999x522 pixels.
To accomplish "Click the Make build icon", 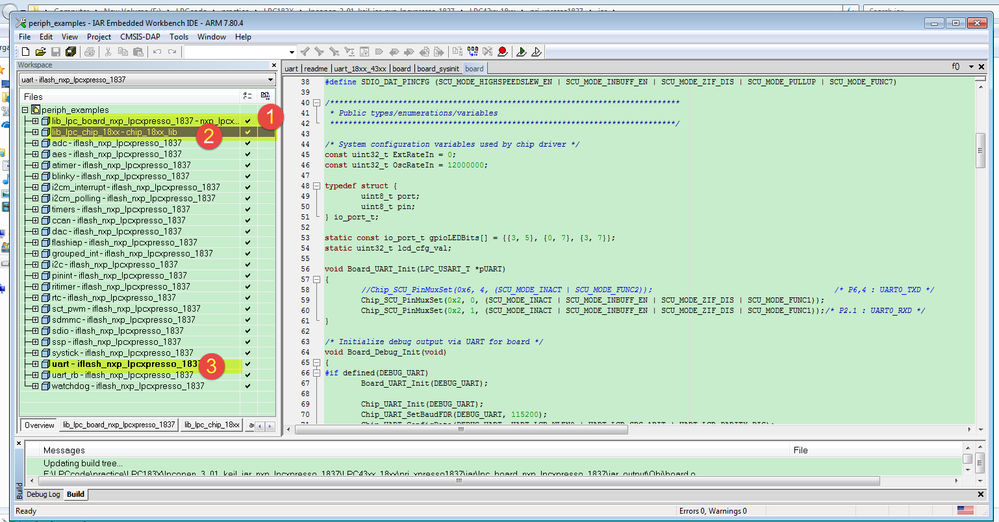I will coord(472,52).
